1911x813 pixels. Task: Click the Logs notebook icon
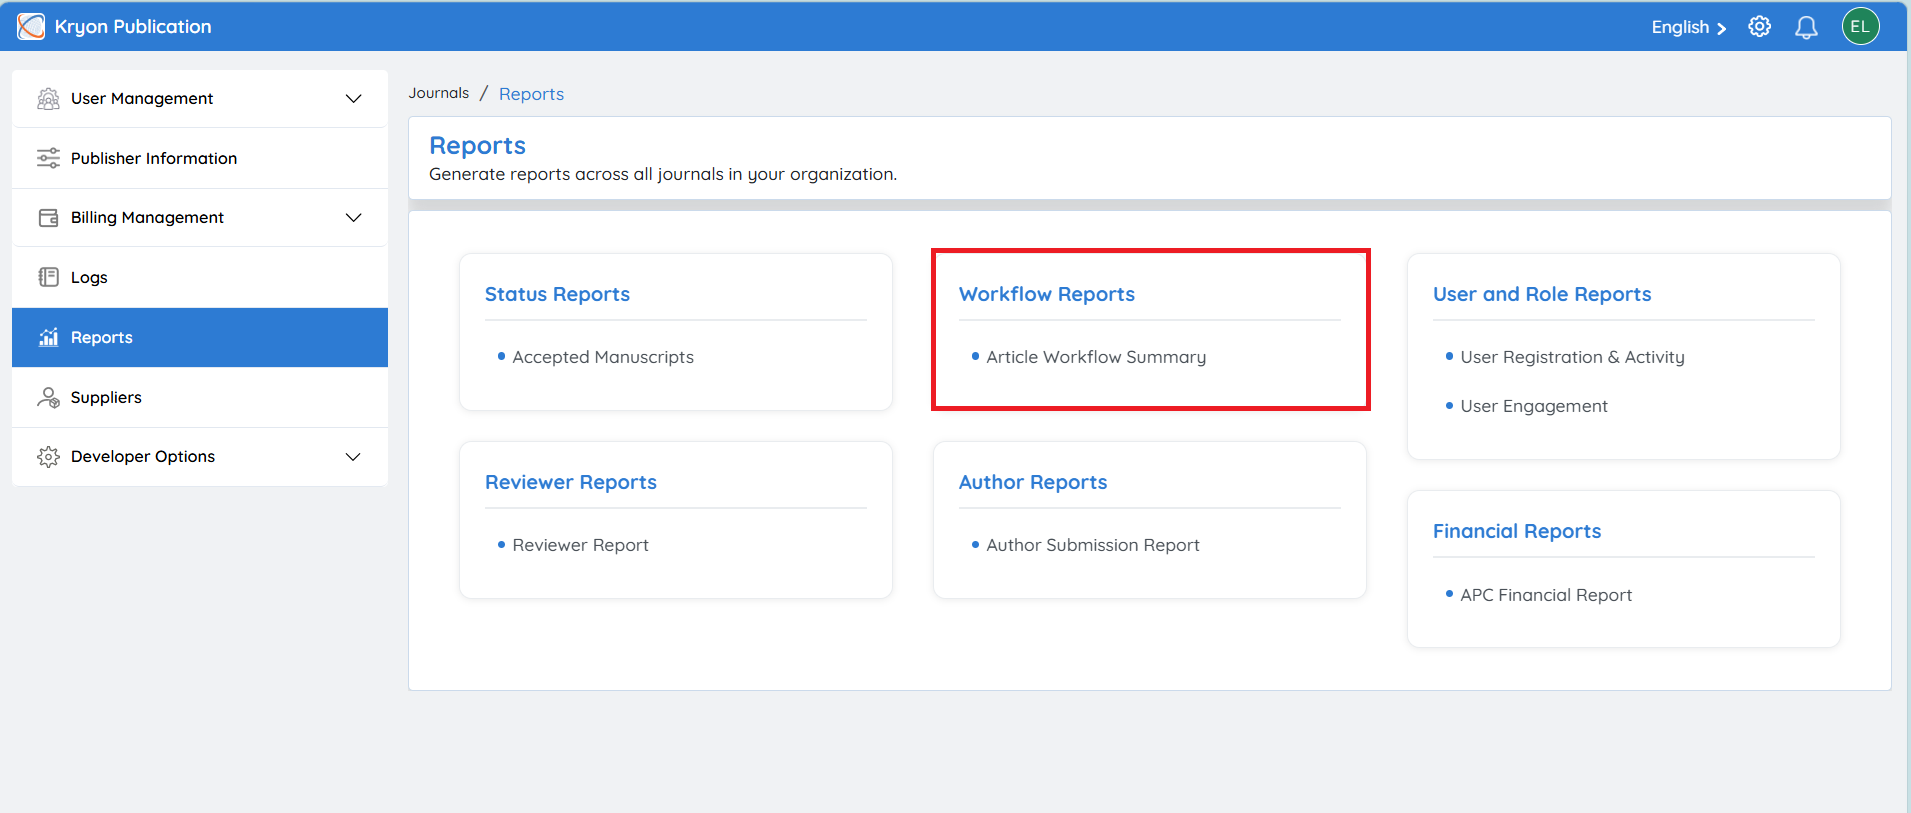pyautogui.click(x=48, y=277)
